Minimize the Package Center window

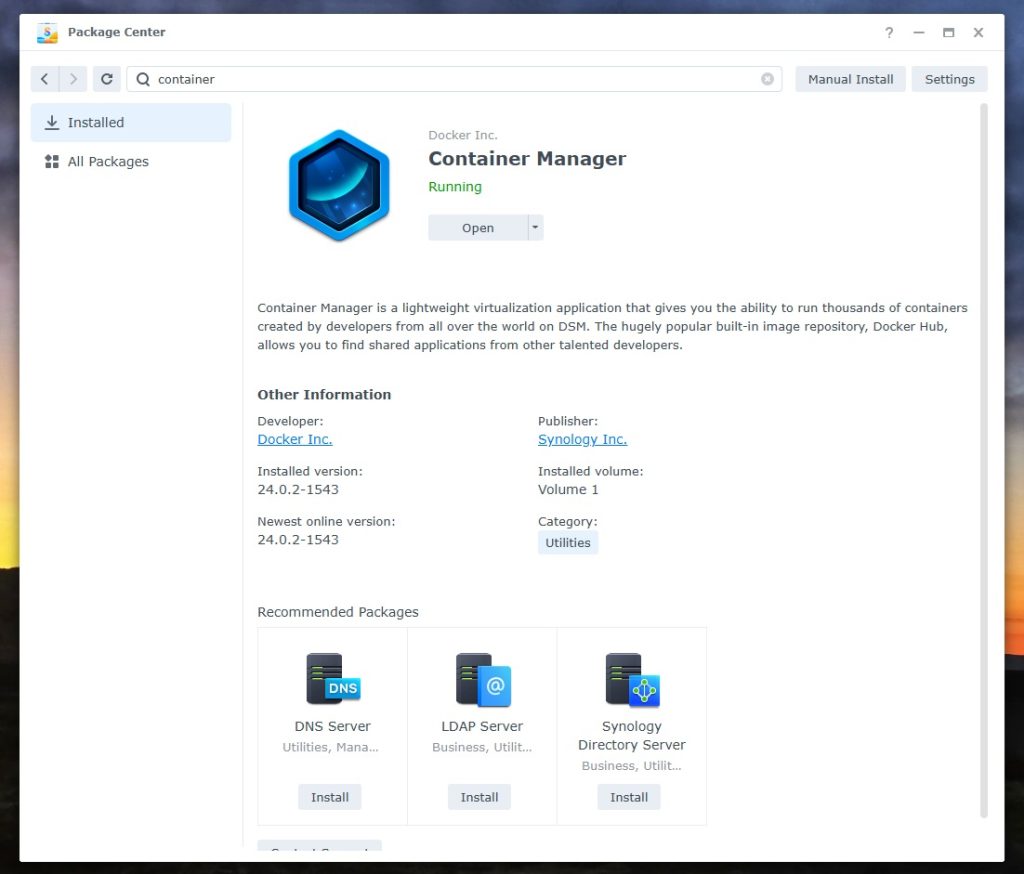click(919, 33)
